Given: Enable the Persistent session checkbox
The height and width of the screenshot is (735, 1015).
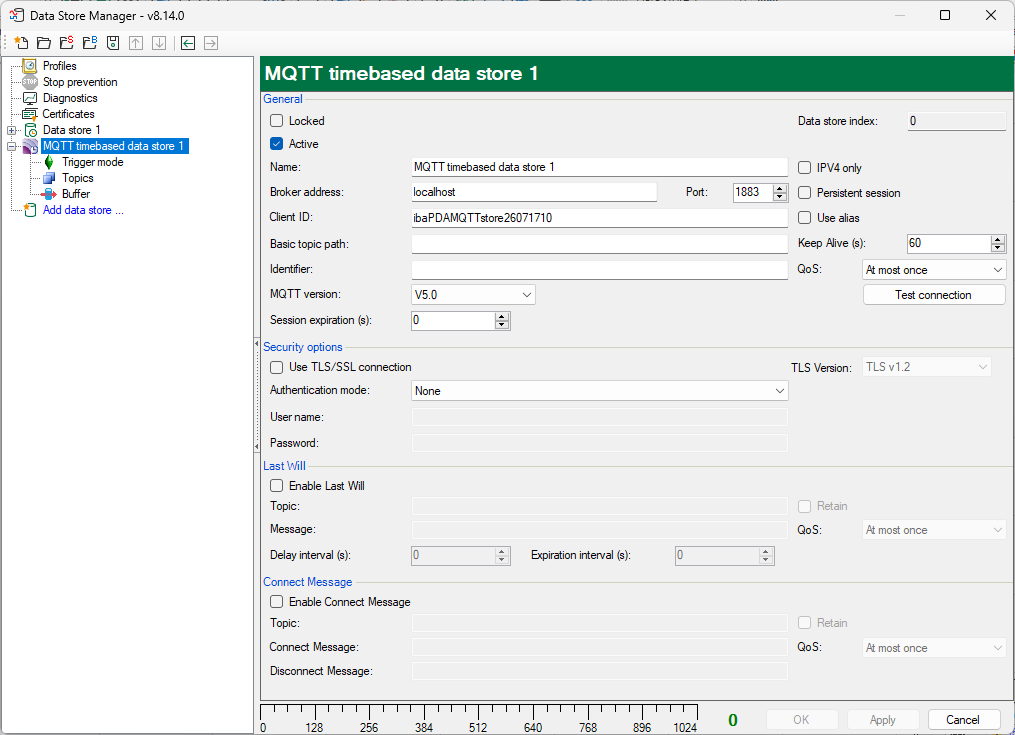Looking at the screenshot, I should (x=805, y=192).
